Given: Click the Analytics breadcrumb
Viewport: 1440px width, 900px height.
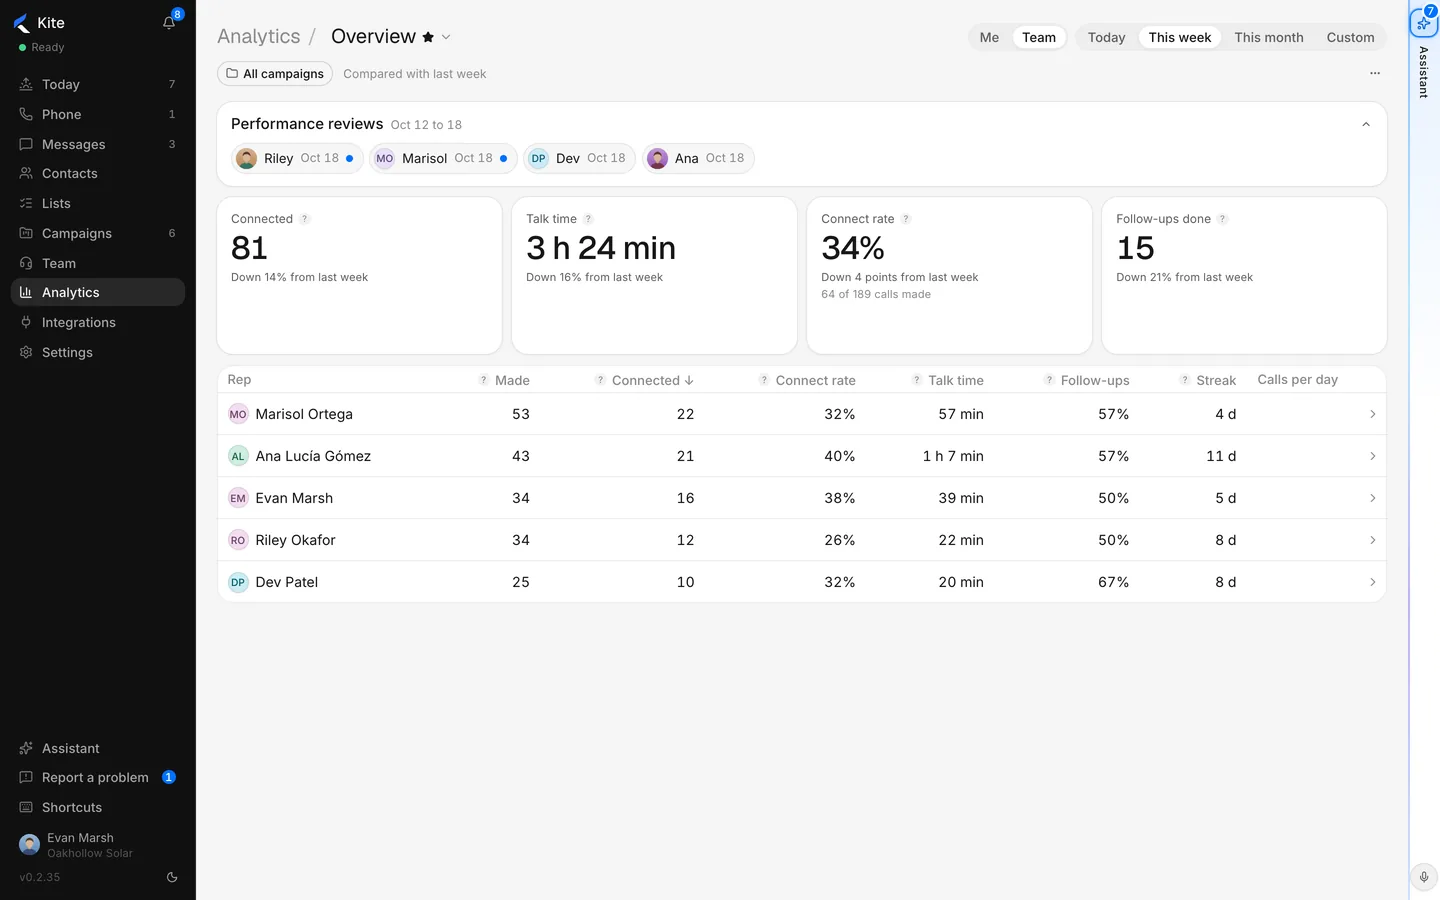Looking at the screenshot, I should click(259, 37).
